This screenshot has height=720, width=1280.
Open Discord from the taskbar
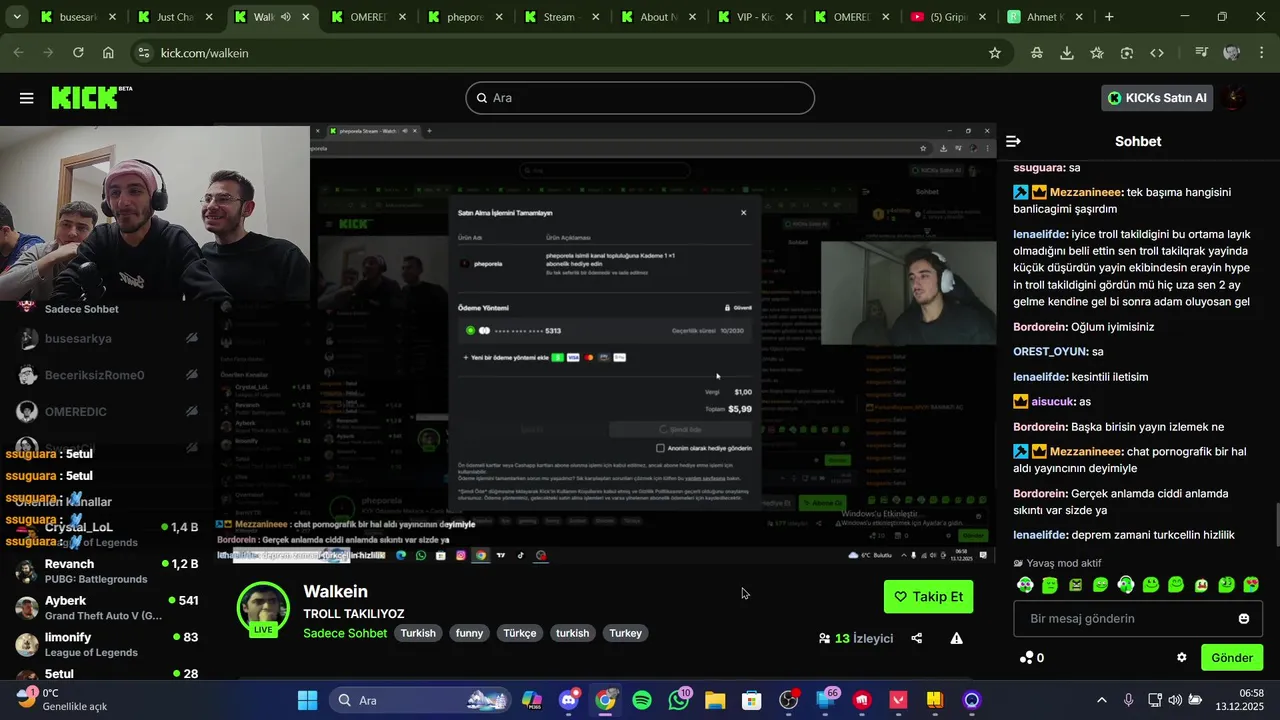coord(569,700)
